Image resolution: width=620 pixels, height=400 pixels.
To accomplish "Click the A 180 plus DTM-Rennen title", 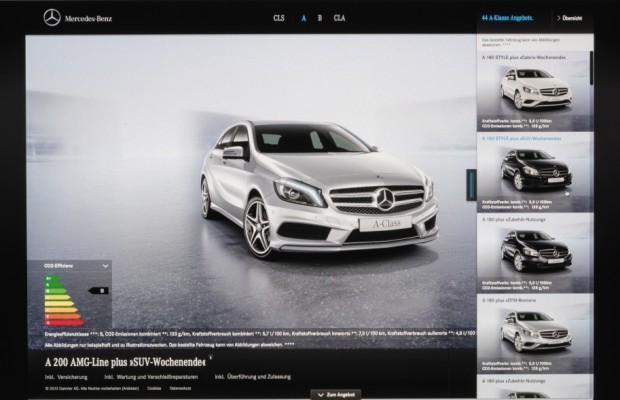I will click(x=509, y=300).
